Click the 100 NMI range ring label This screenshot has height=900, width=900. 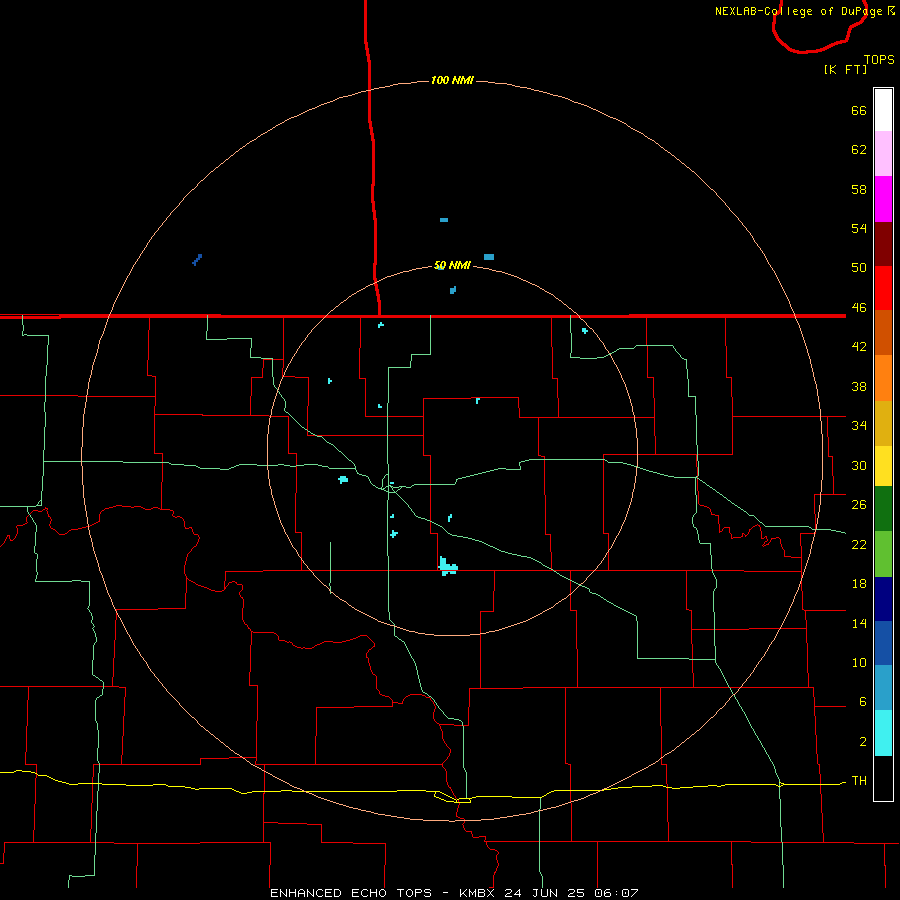pyautogui.click(x=452, y=80)
